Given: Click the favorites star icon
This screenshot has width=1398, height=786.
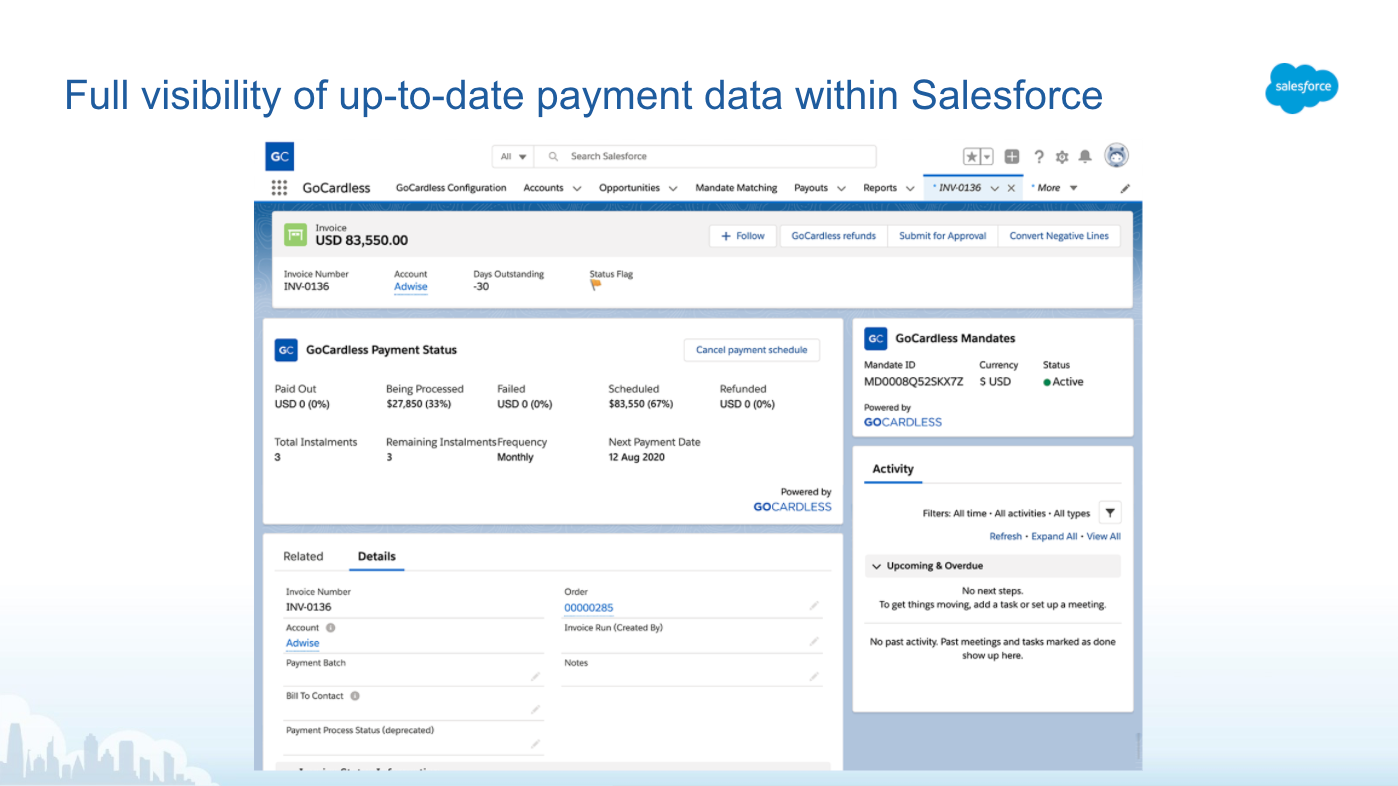Looking at the screenshot, I should click(x=971, y=157).
